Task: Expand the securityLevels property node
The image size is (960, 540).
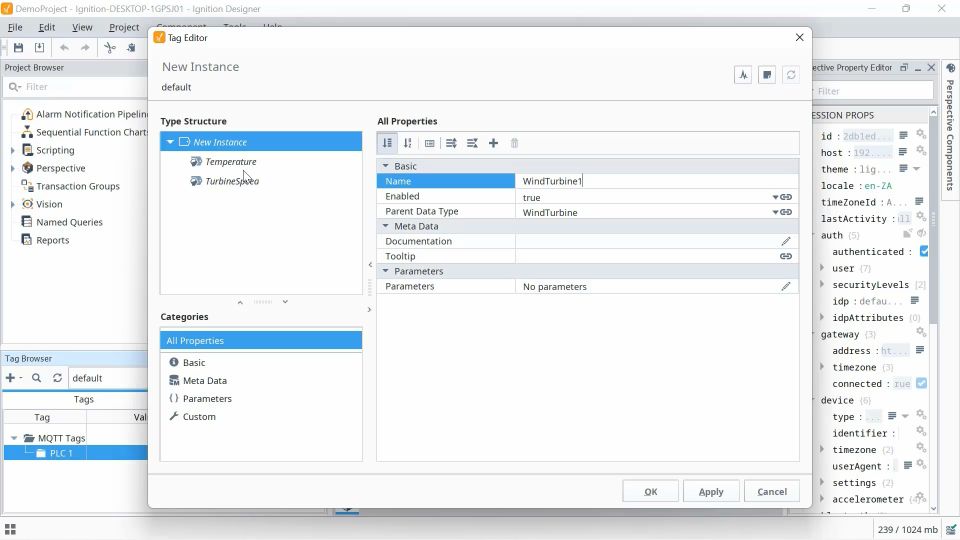Action: pos(822,284)
